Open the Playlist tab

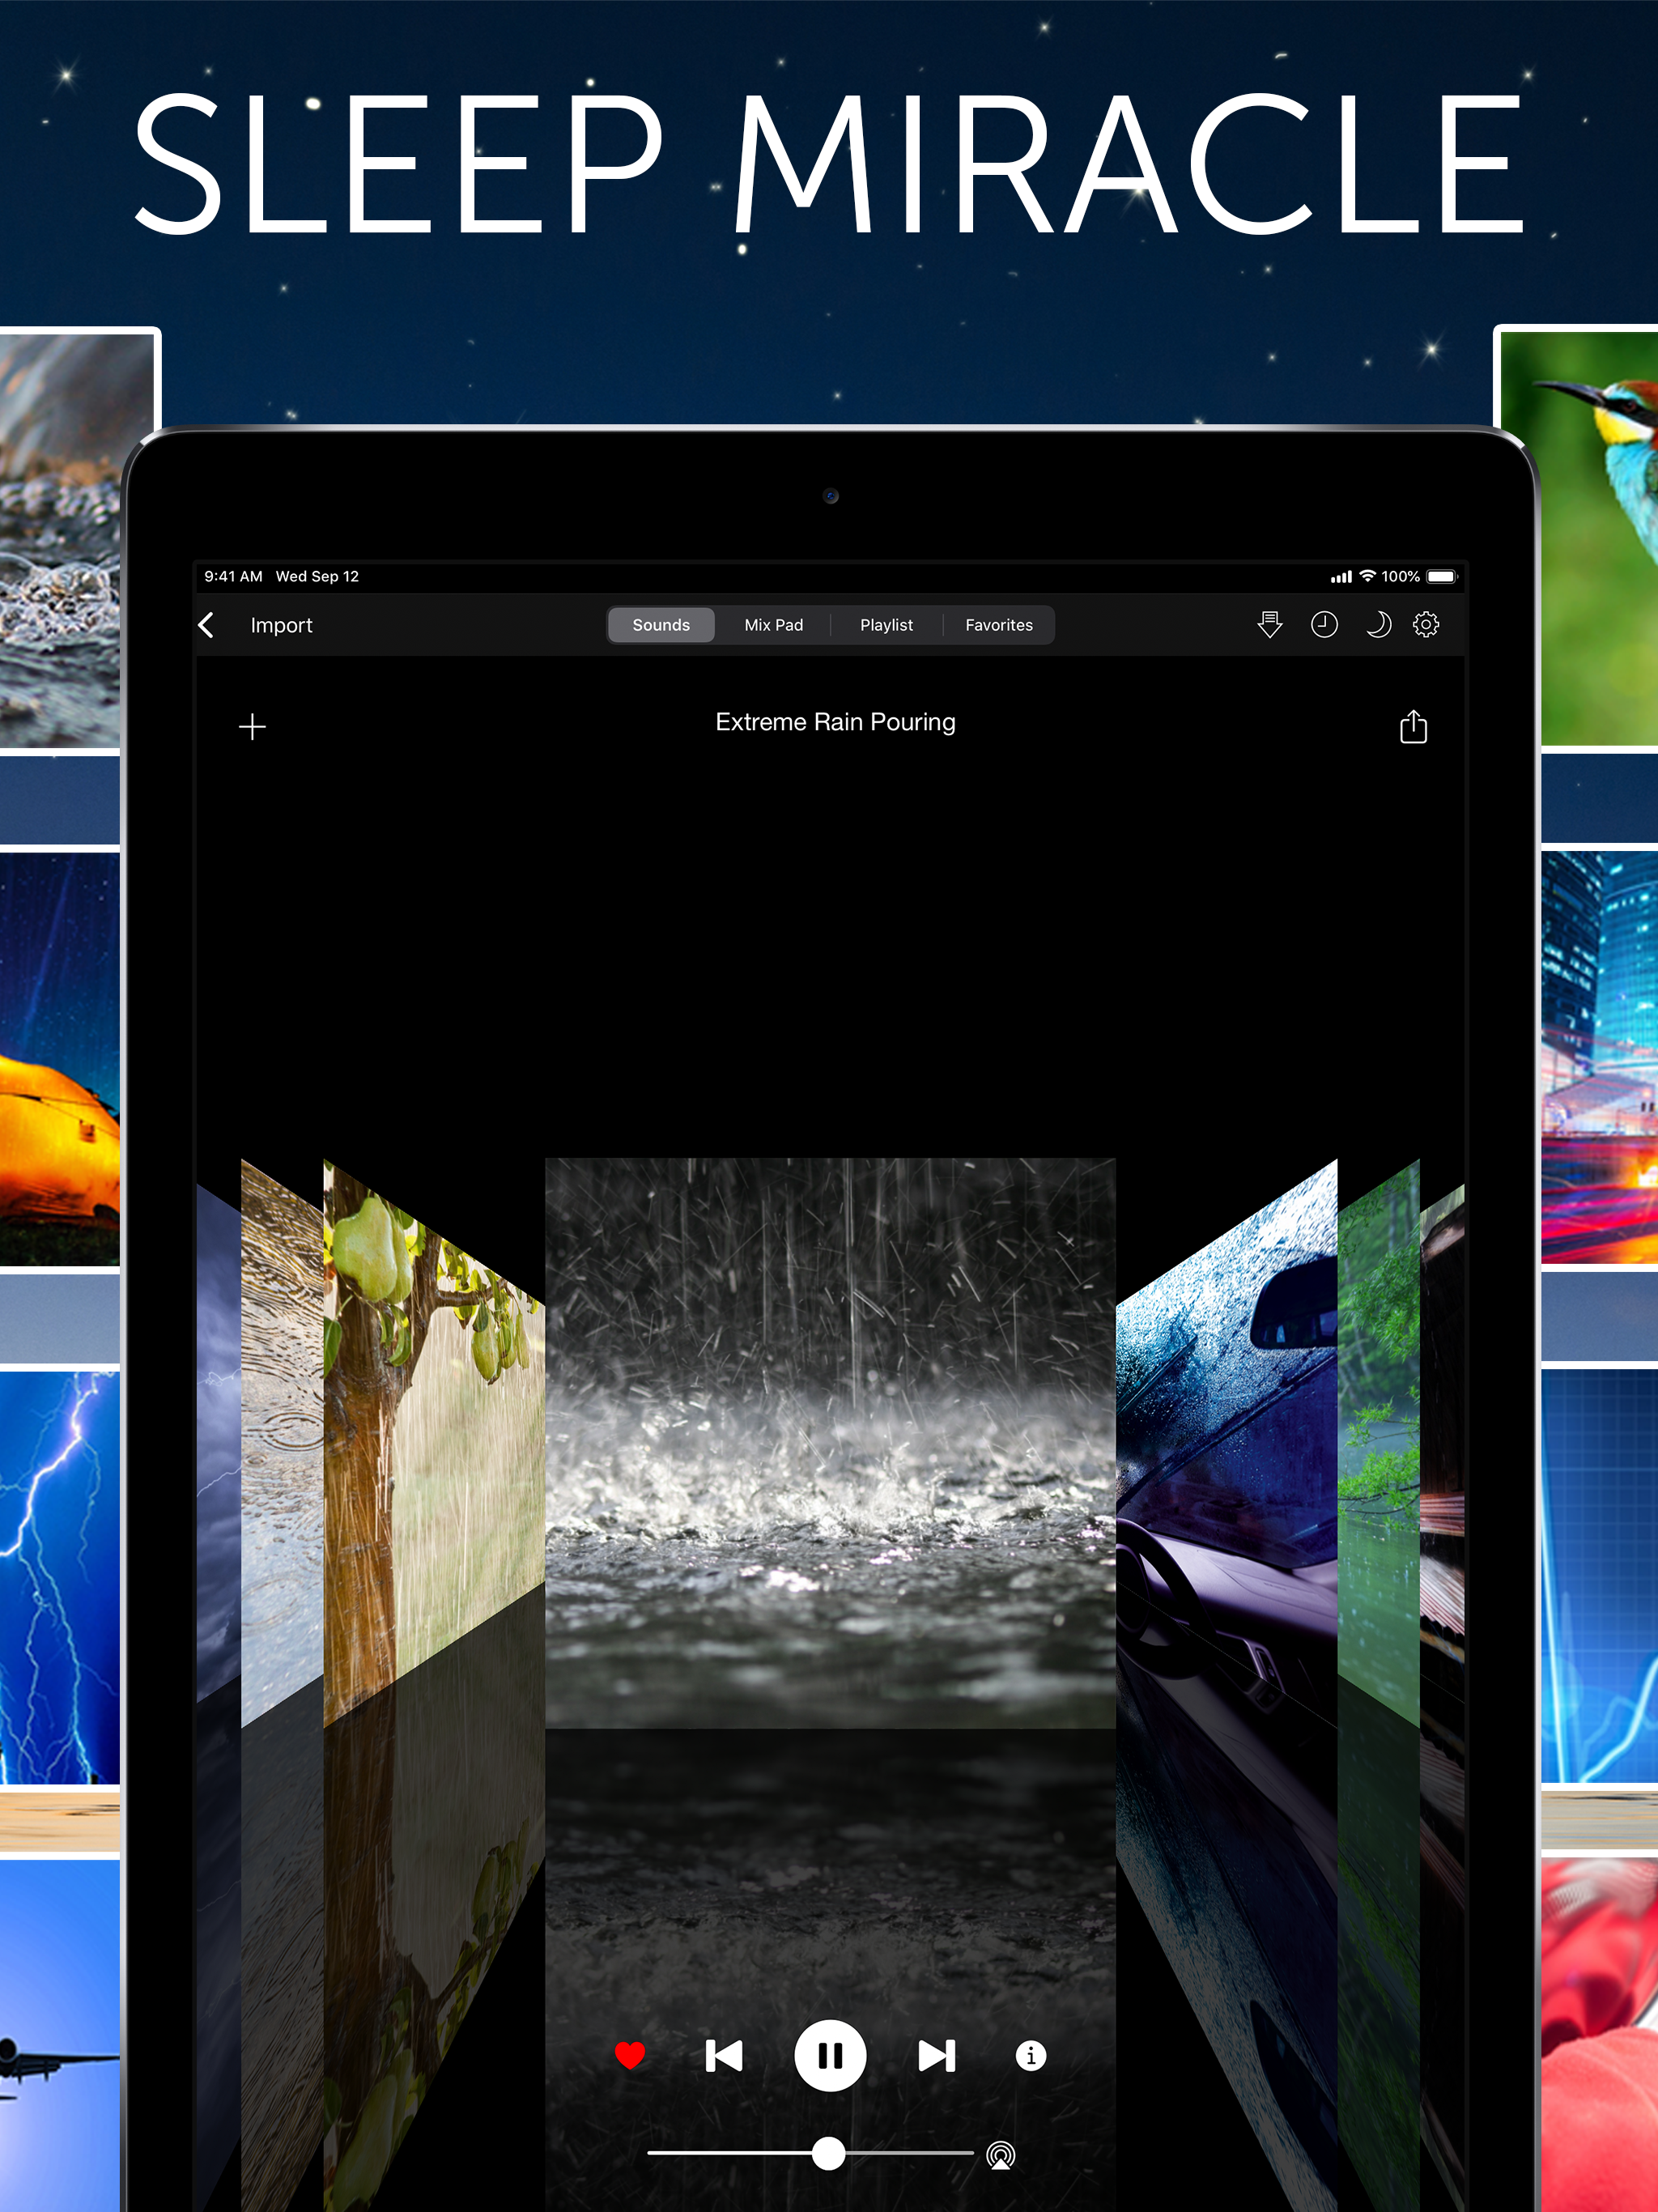(x=886, y=625)
